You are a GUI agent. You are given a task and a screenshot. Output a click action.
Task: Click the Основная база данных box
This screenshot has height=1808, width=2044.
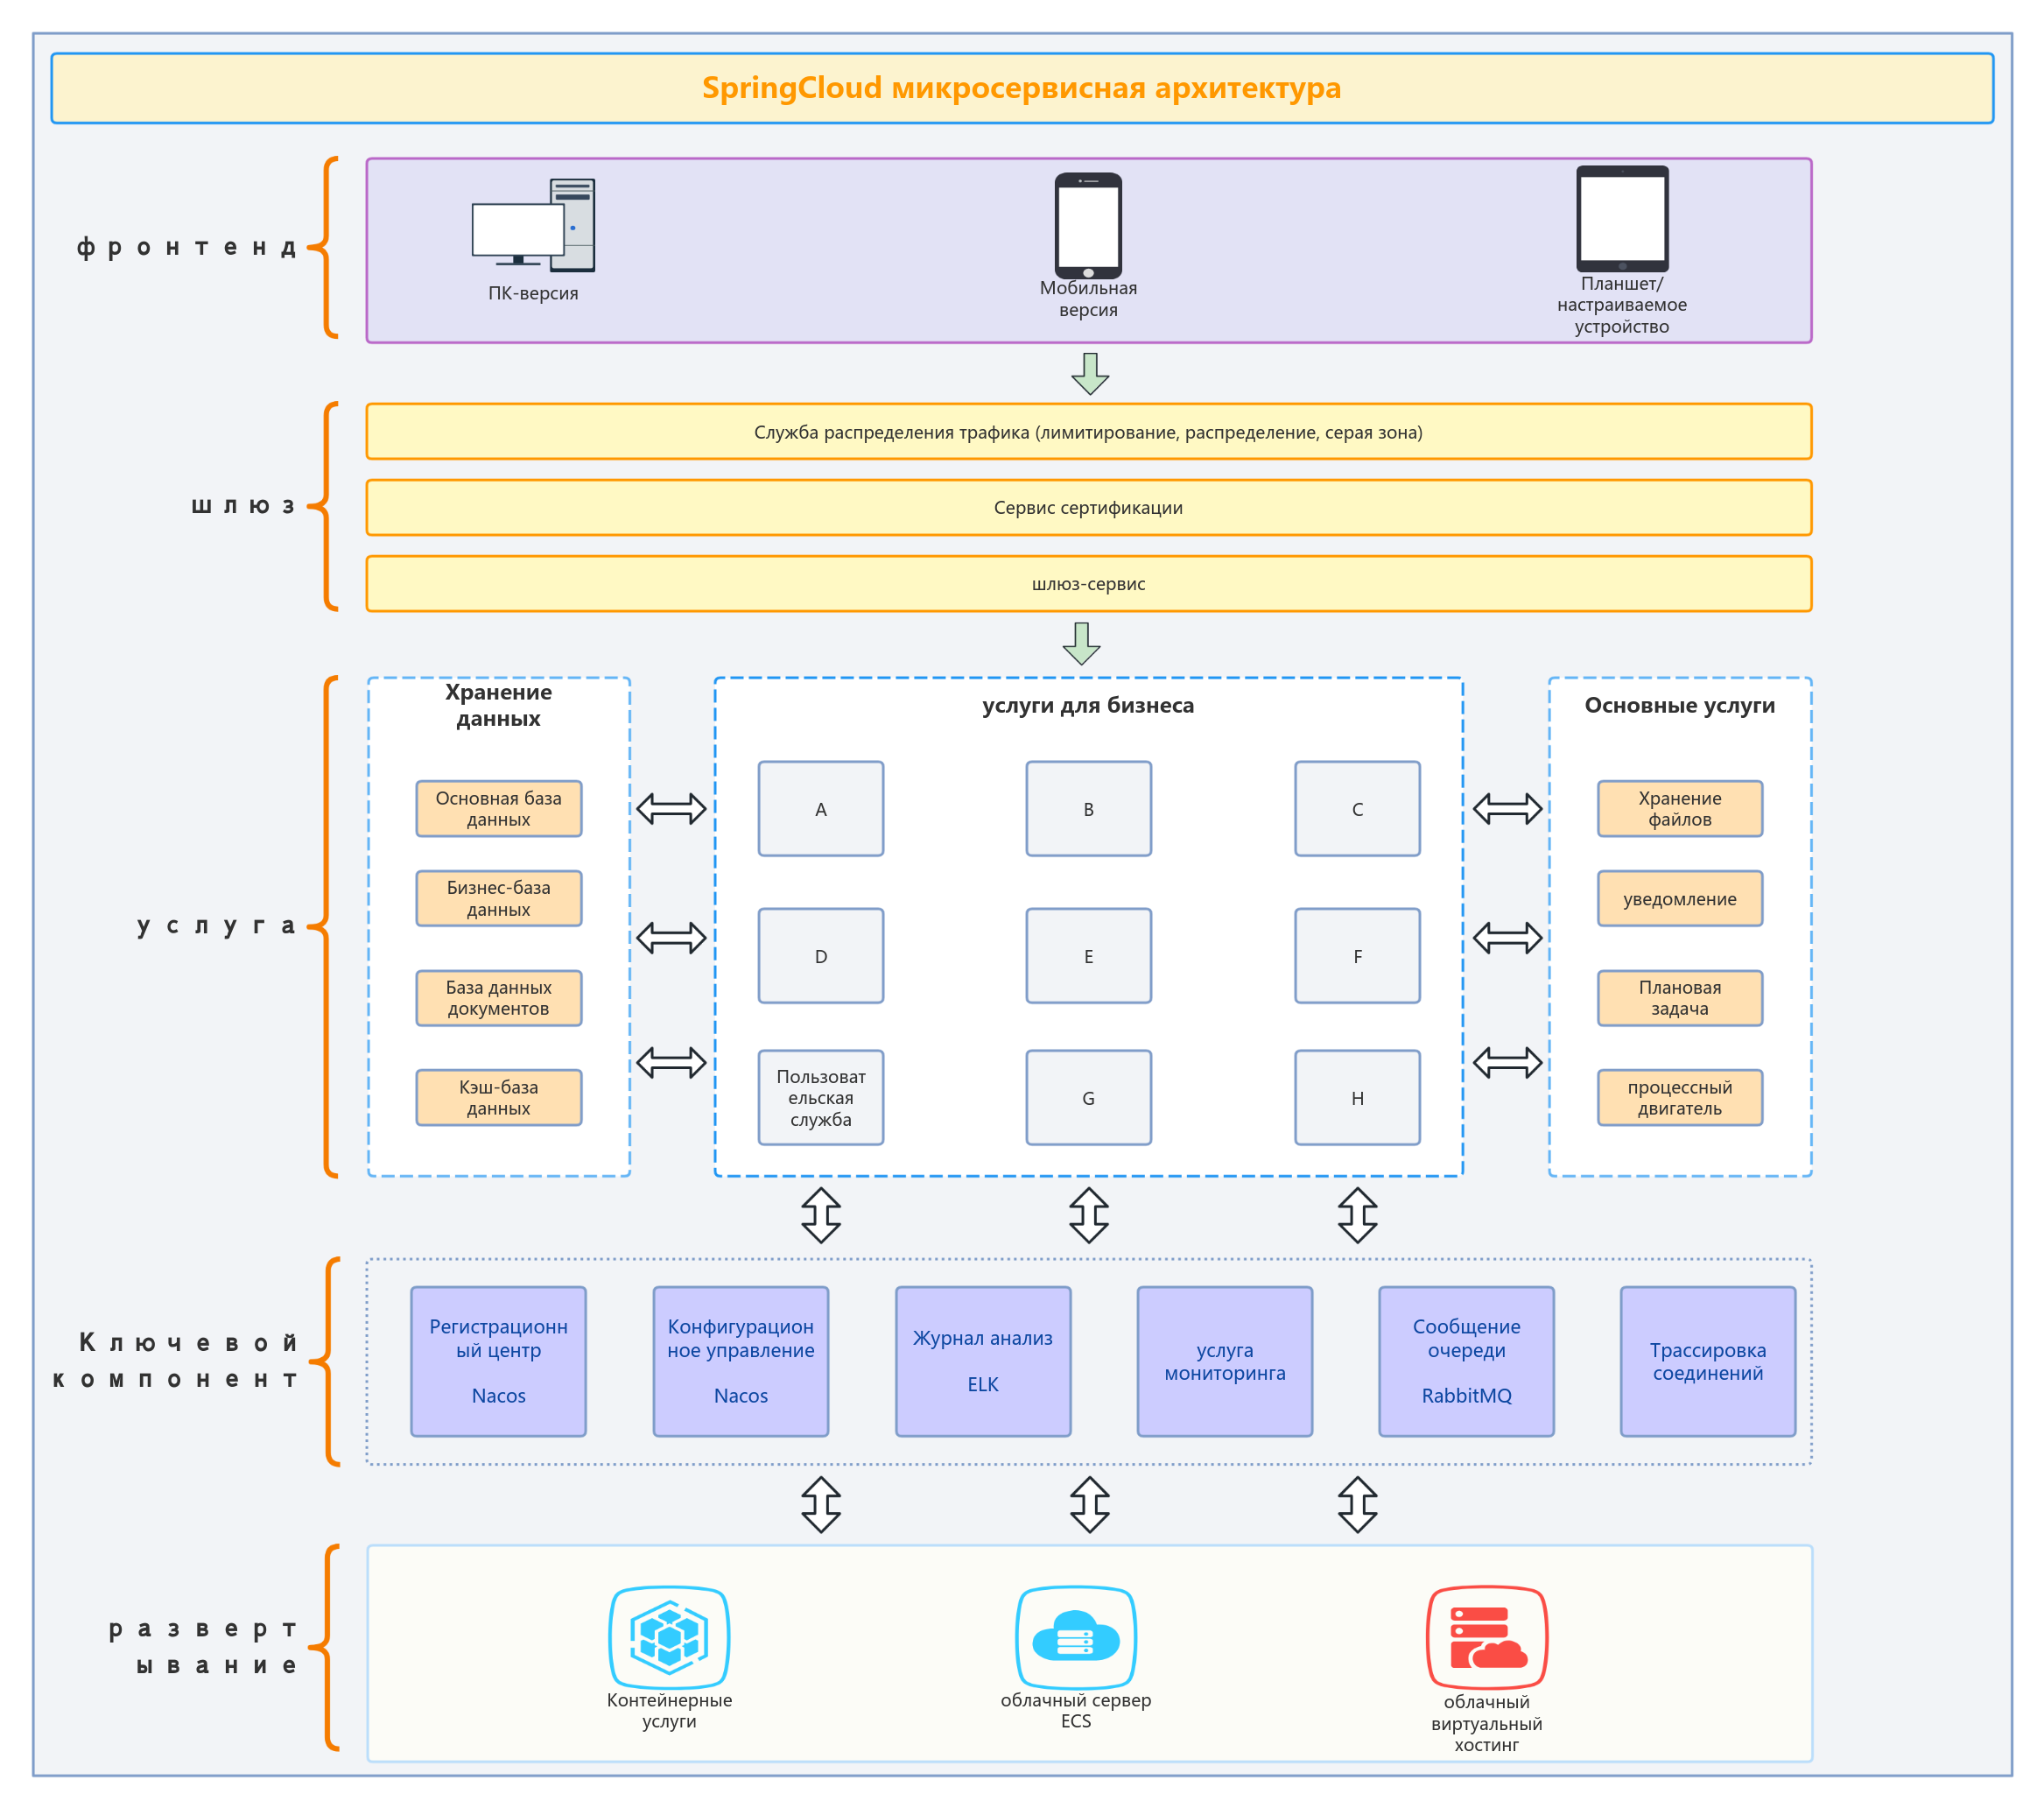pos(499,809)
